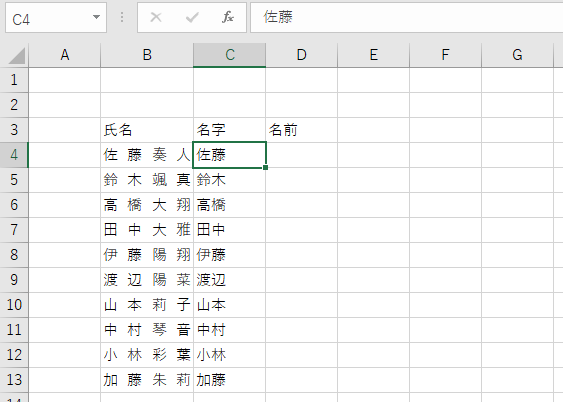Select cell containing 鈴 木 颯 真
The width and height of the screenshot is (563, 402).
(x=147, y=180)
